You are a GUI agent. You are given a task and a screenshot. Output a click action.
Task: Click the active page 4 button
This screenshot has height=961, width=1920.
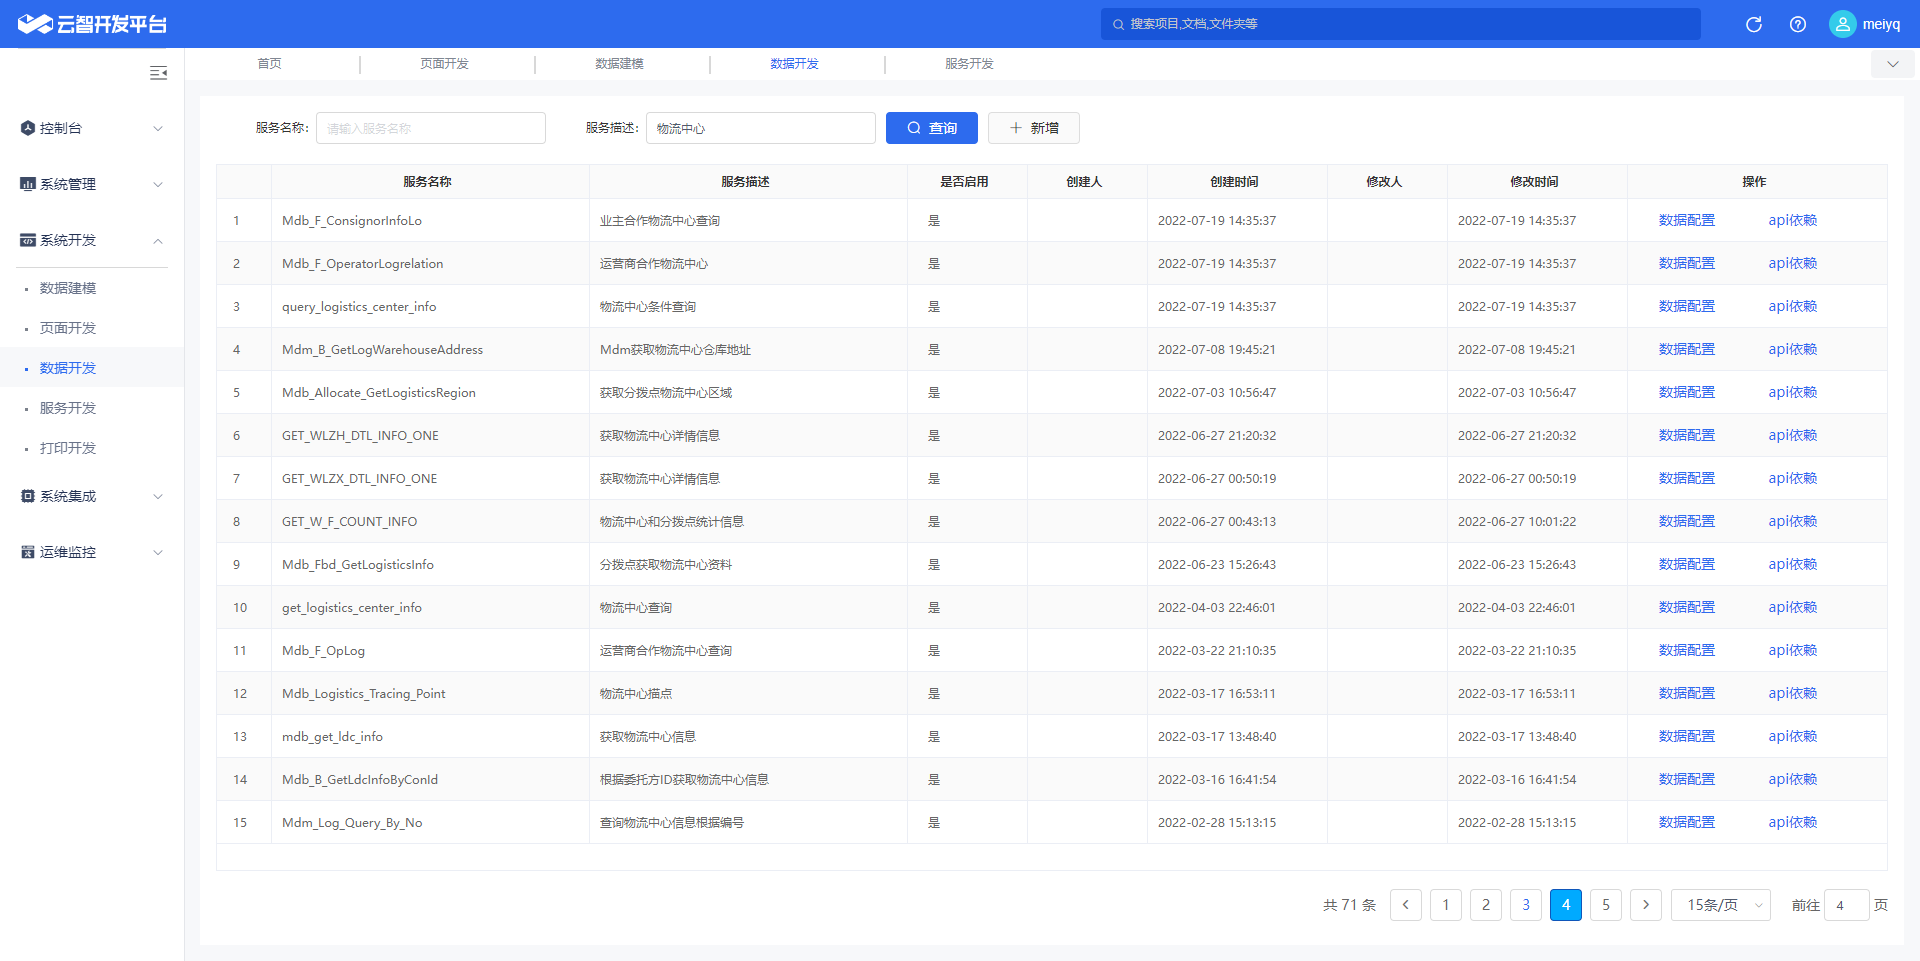tap(1565, 905)
